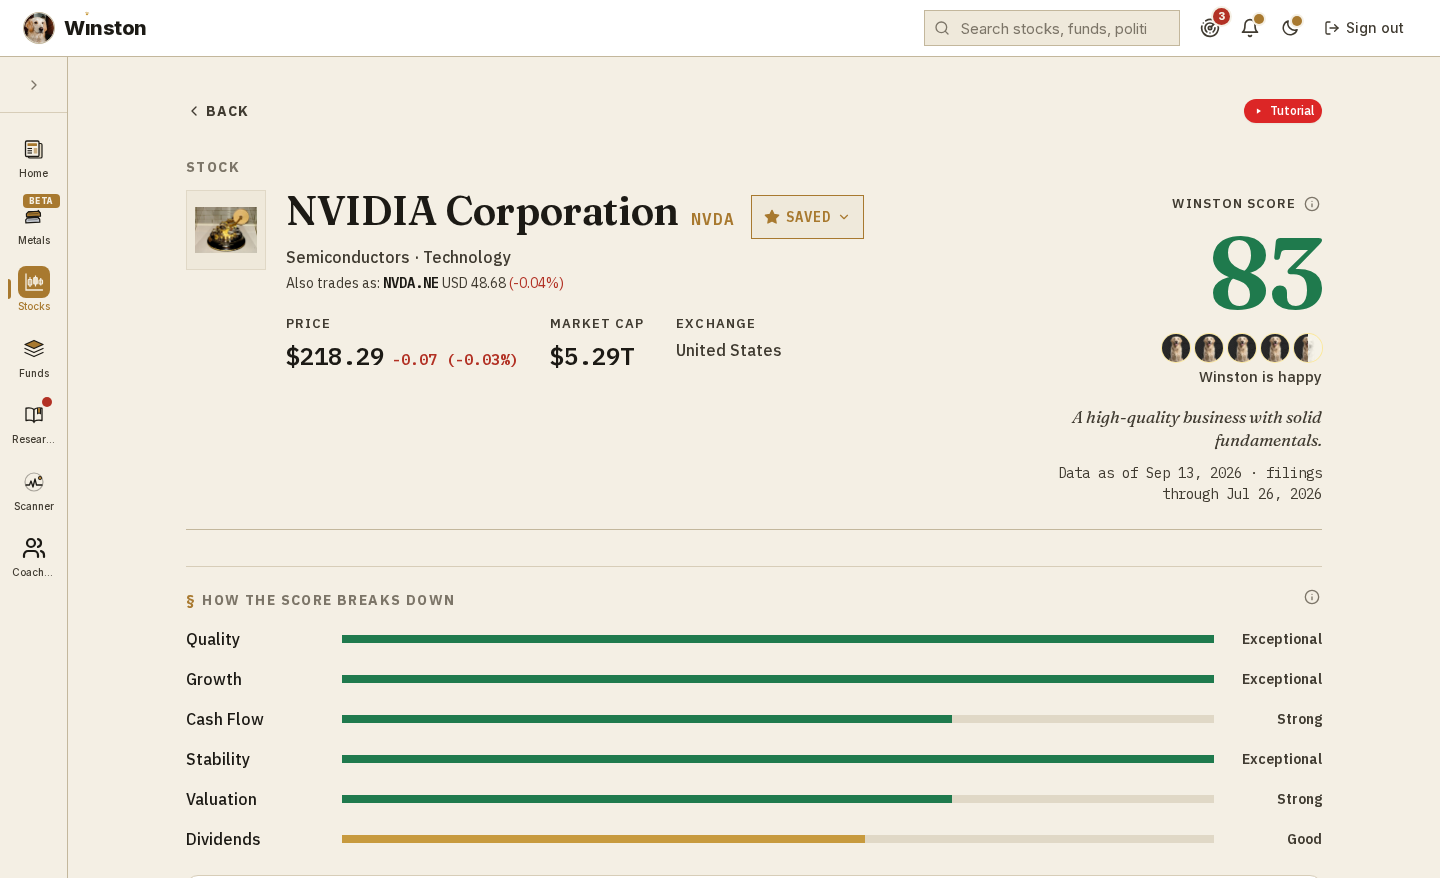
Task: Click the price value $218.29
Action: (x=335, y=357)
